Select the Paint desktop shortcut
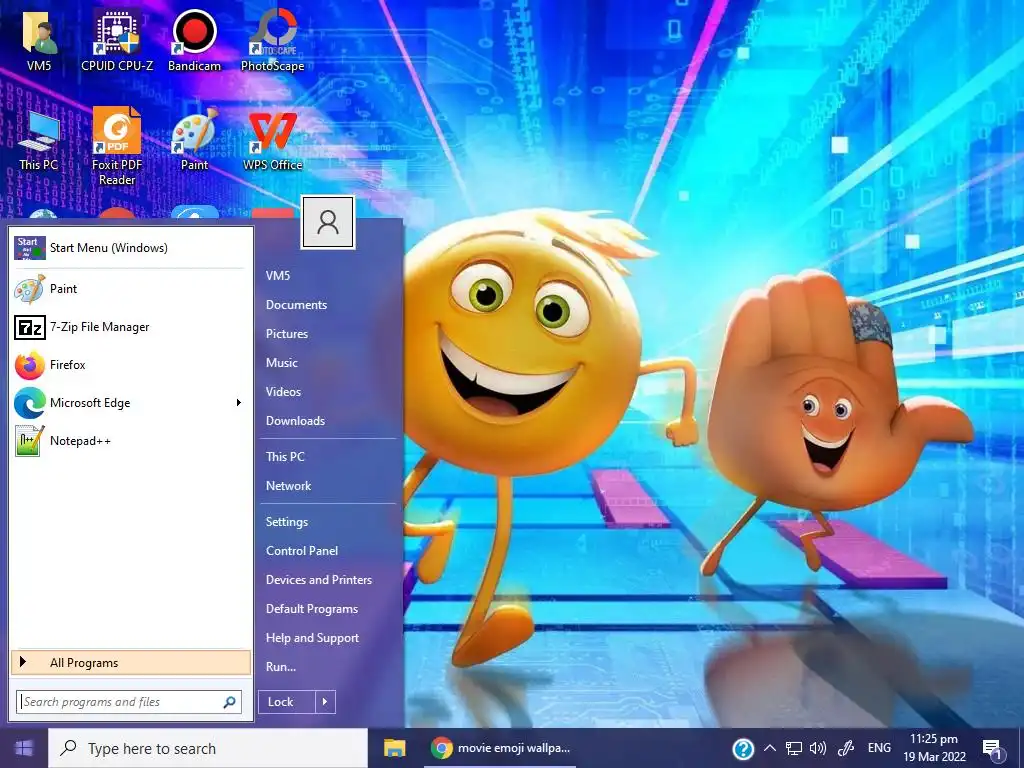This screenshot has width=1024, height=768. click(x=194, y=138)
